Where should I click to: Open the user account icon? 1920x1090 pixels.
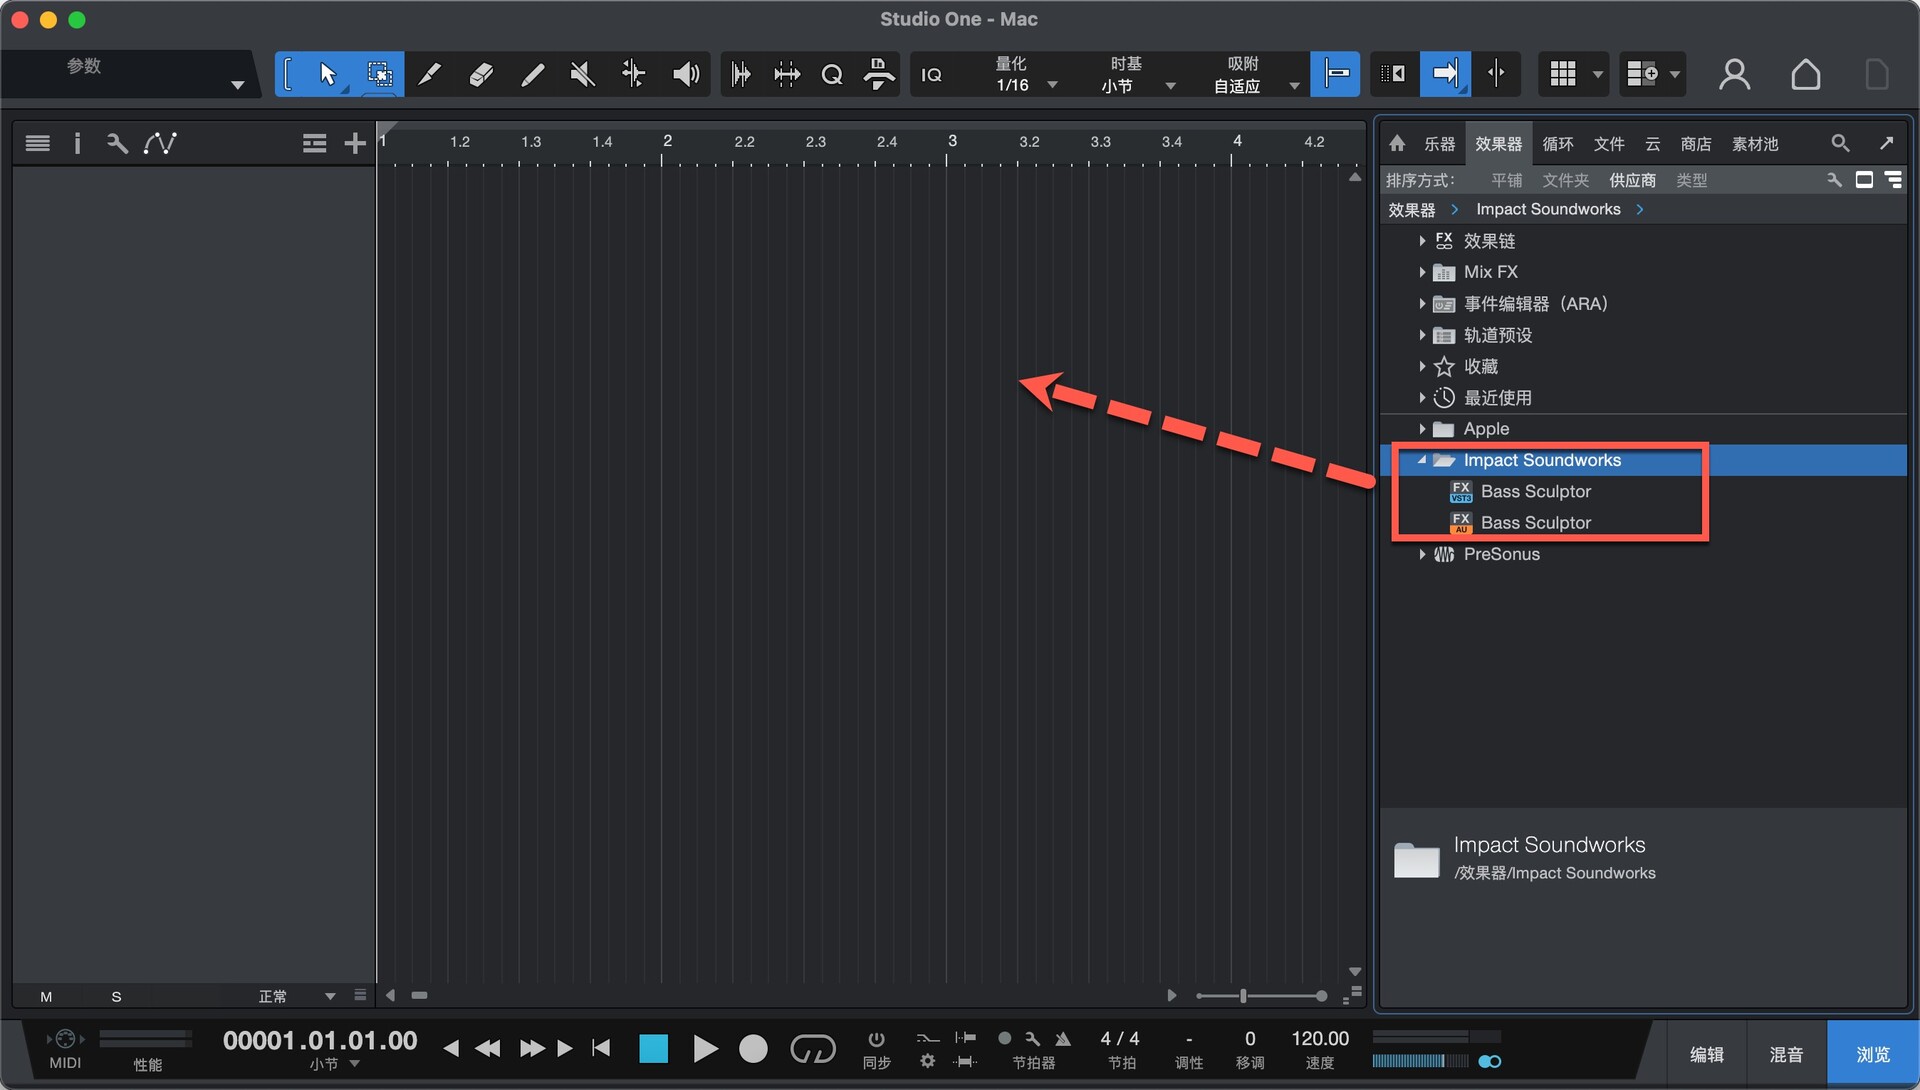click(x=1735, y=74)
